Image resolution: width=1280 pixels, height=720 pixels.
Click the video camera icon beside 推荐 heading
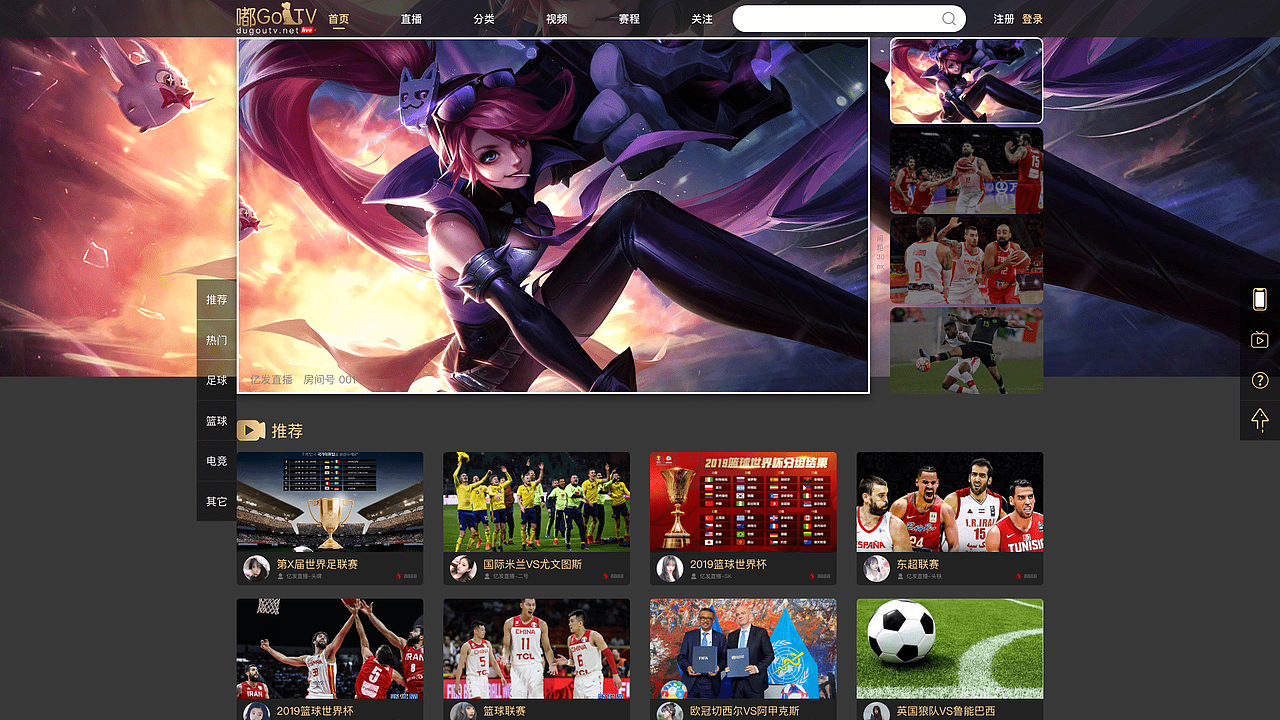pyautogui.click(x=251, y=430)
